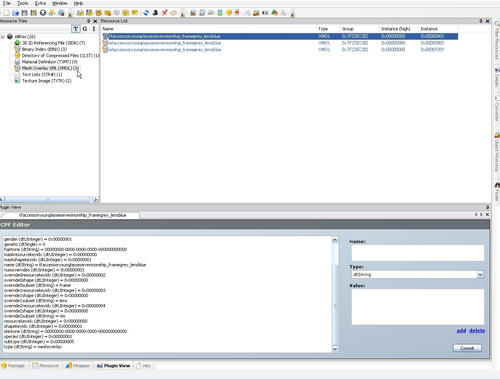Toggle the T type view button
The image size is (500, 379).
tap(76, 29)
